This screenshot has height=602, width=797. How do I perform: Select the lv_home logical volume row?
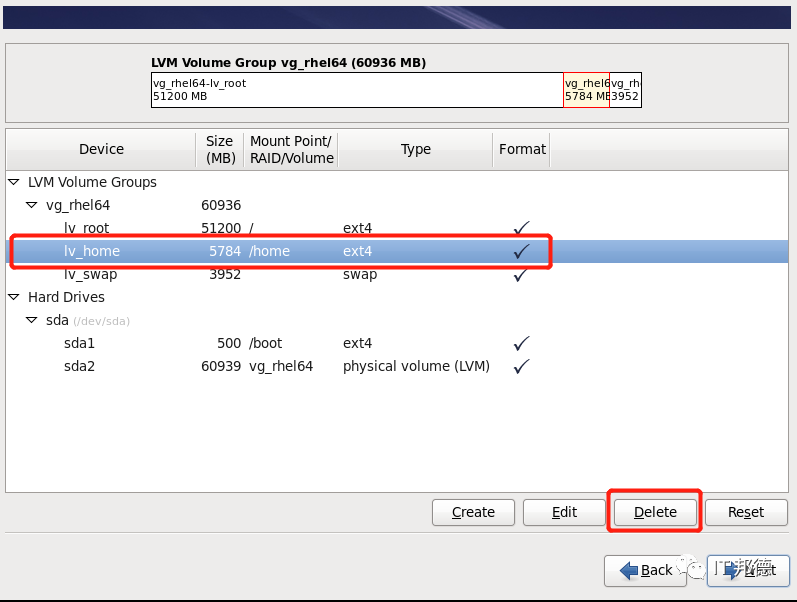click(397, 251)
